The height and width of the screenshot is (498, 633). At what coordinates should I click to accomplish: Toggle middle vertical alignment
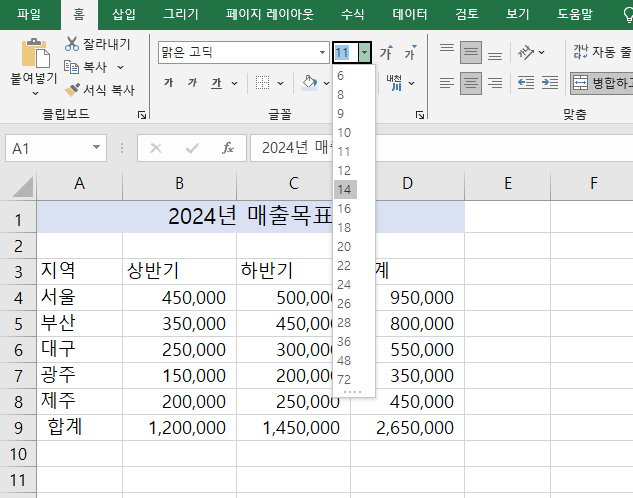point(471,52)
